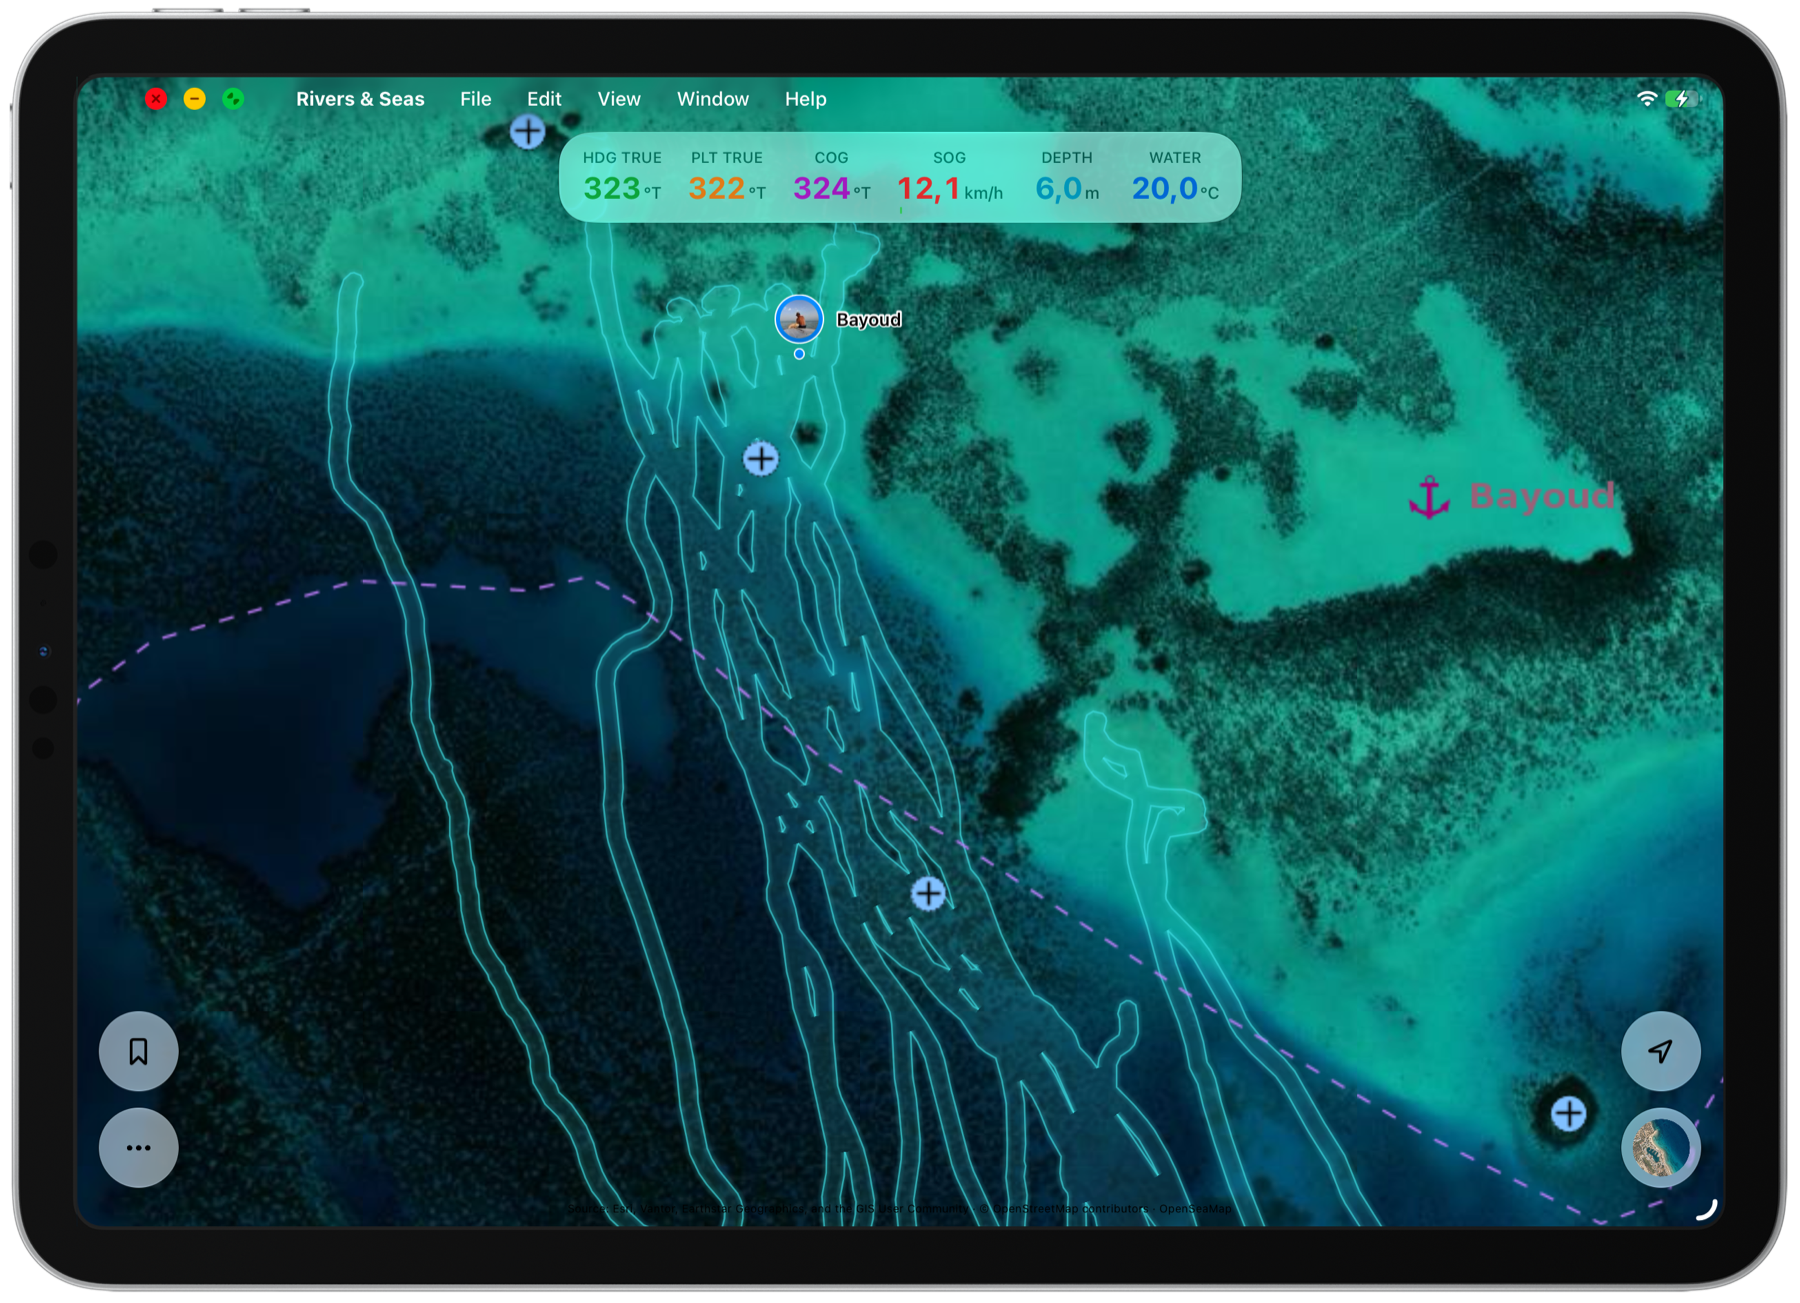Viewport: 1800px width, 1303px height.
Task: Click the large magenta Bayoud anchorage label
Action: coord(1541,496)
